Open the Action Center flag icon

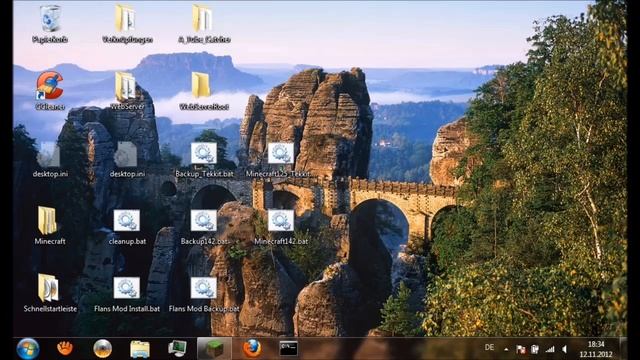click(521, 349)
